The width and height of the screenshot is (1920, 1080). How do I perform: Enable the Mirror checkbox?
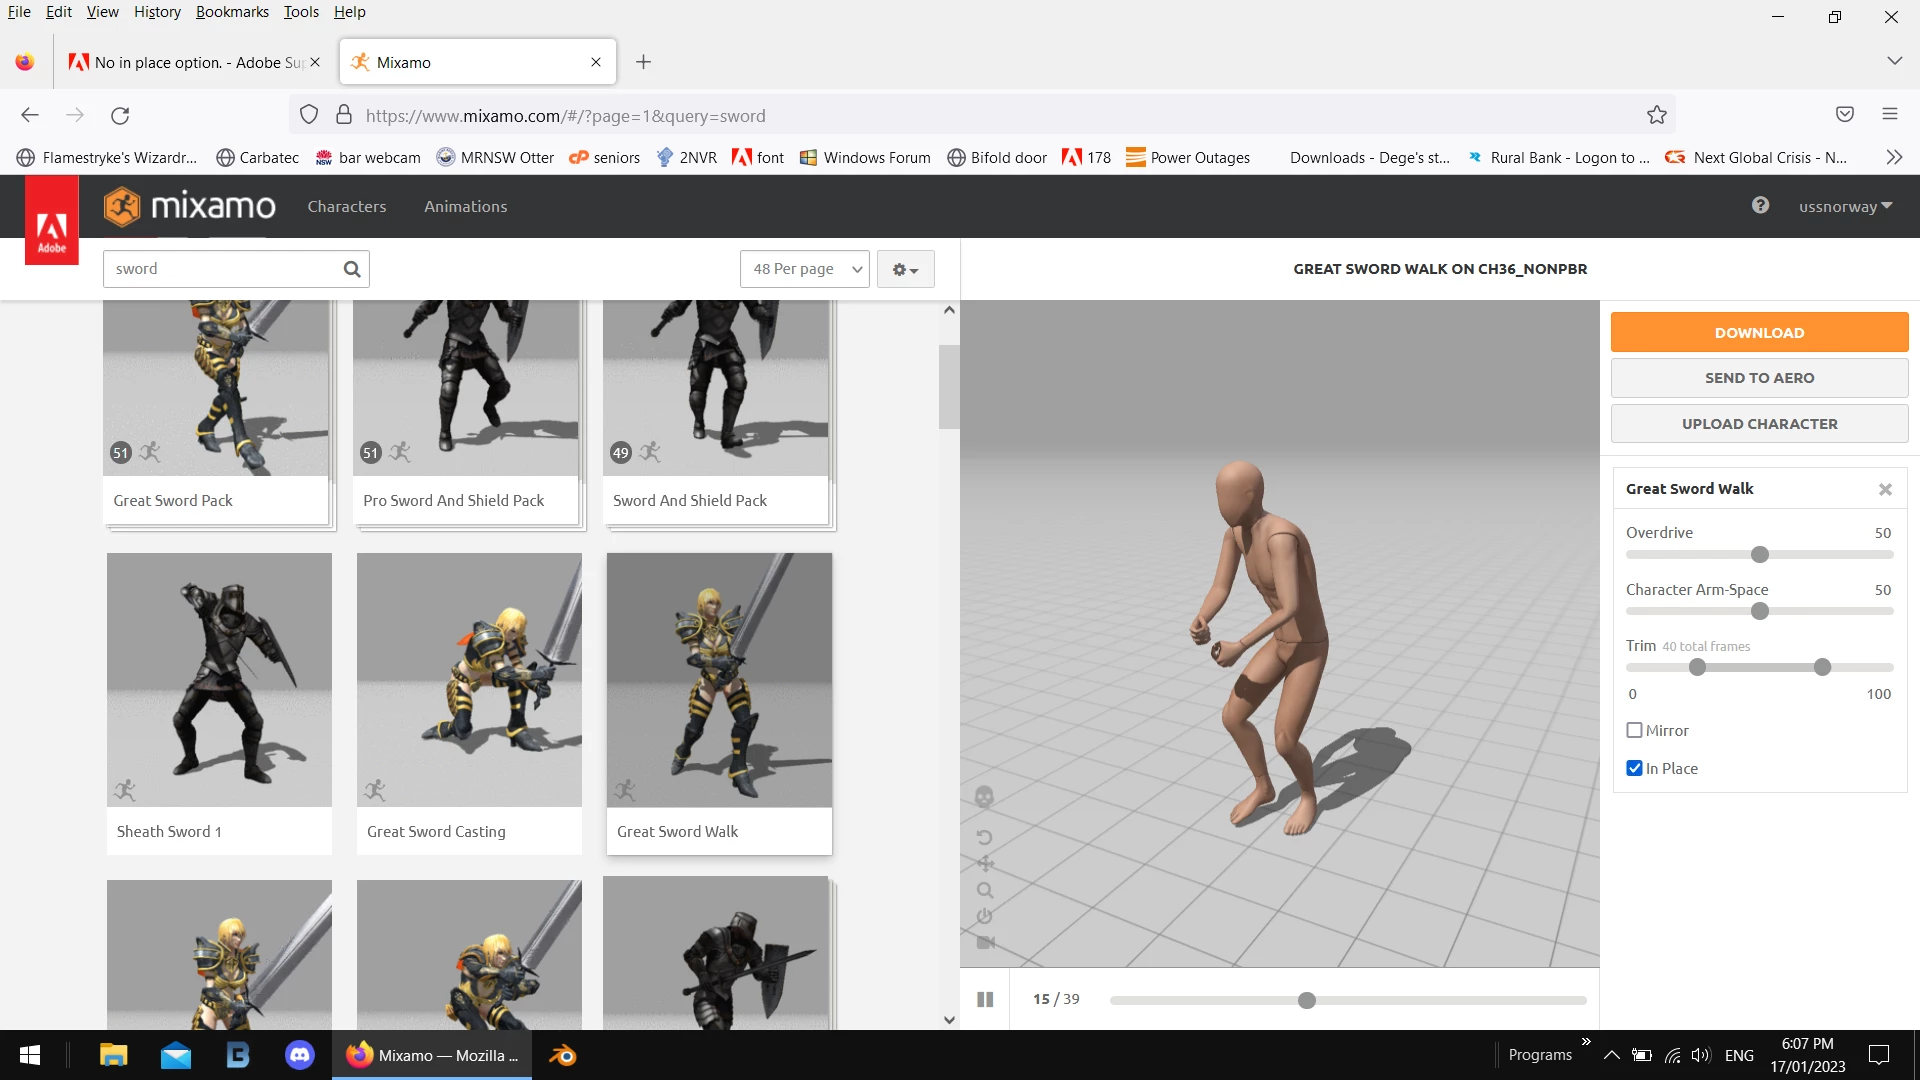click(x=1635, y=730)
